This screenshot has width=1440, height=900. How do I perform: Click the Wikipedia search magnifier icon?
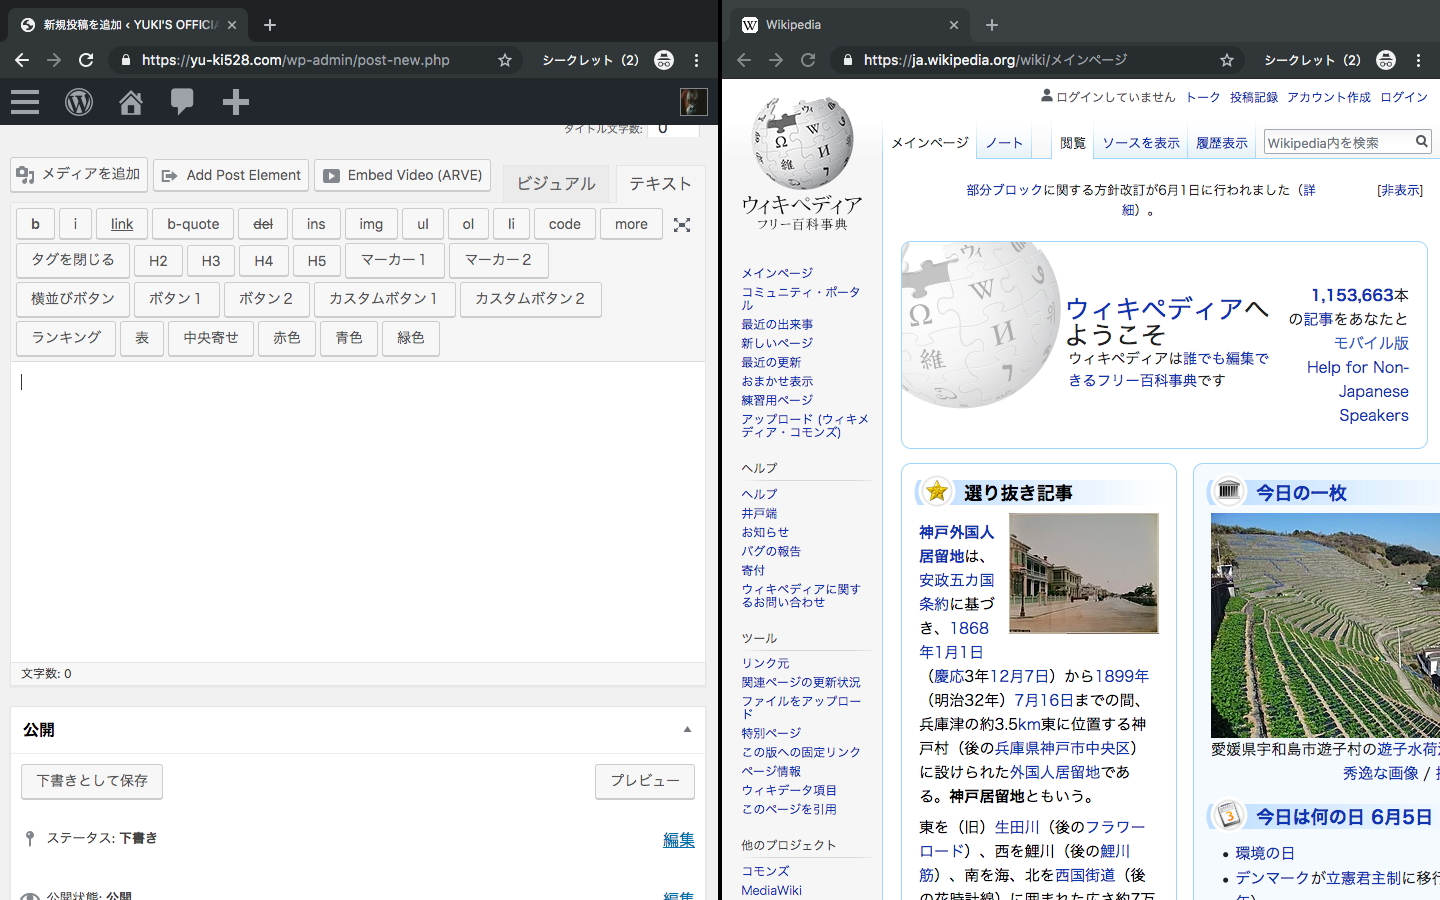click(1421, 142)
